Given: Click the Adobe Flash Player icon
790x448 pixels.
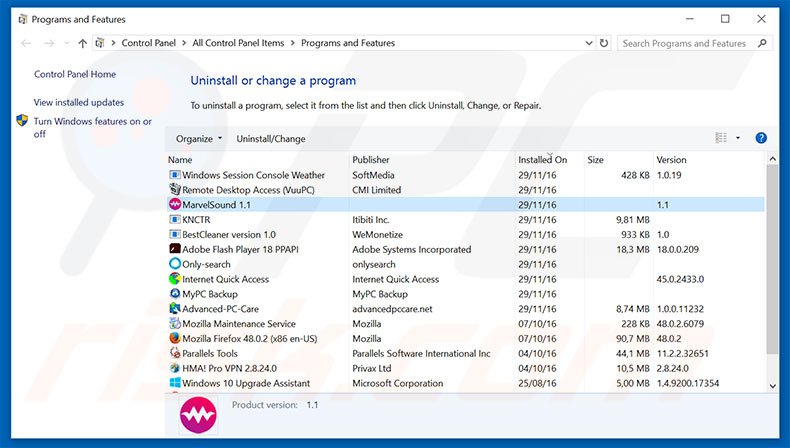Looking at the screenshot, I should 175,249.
